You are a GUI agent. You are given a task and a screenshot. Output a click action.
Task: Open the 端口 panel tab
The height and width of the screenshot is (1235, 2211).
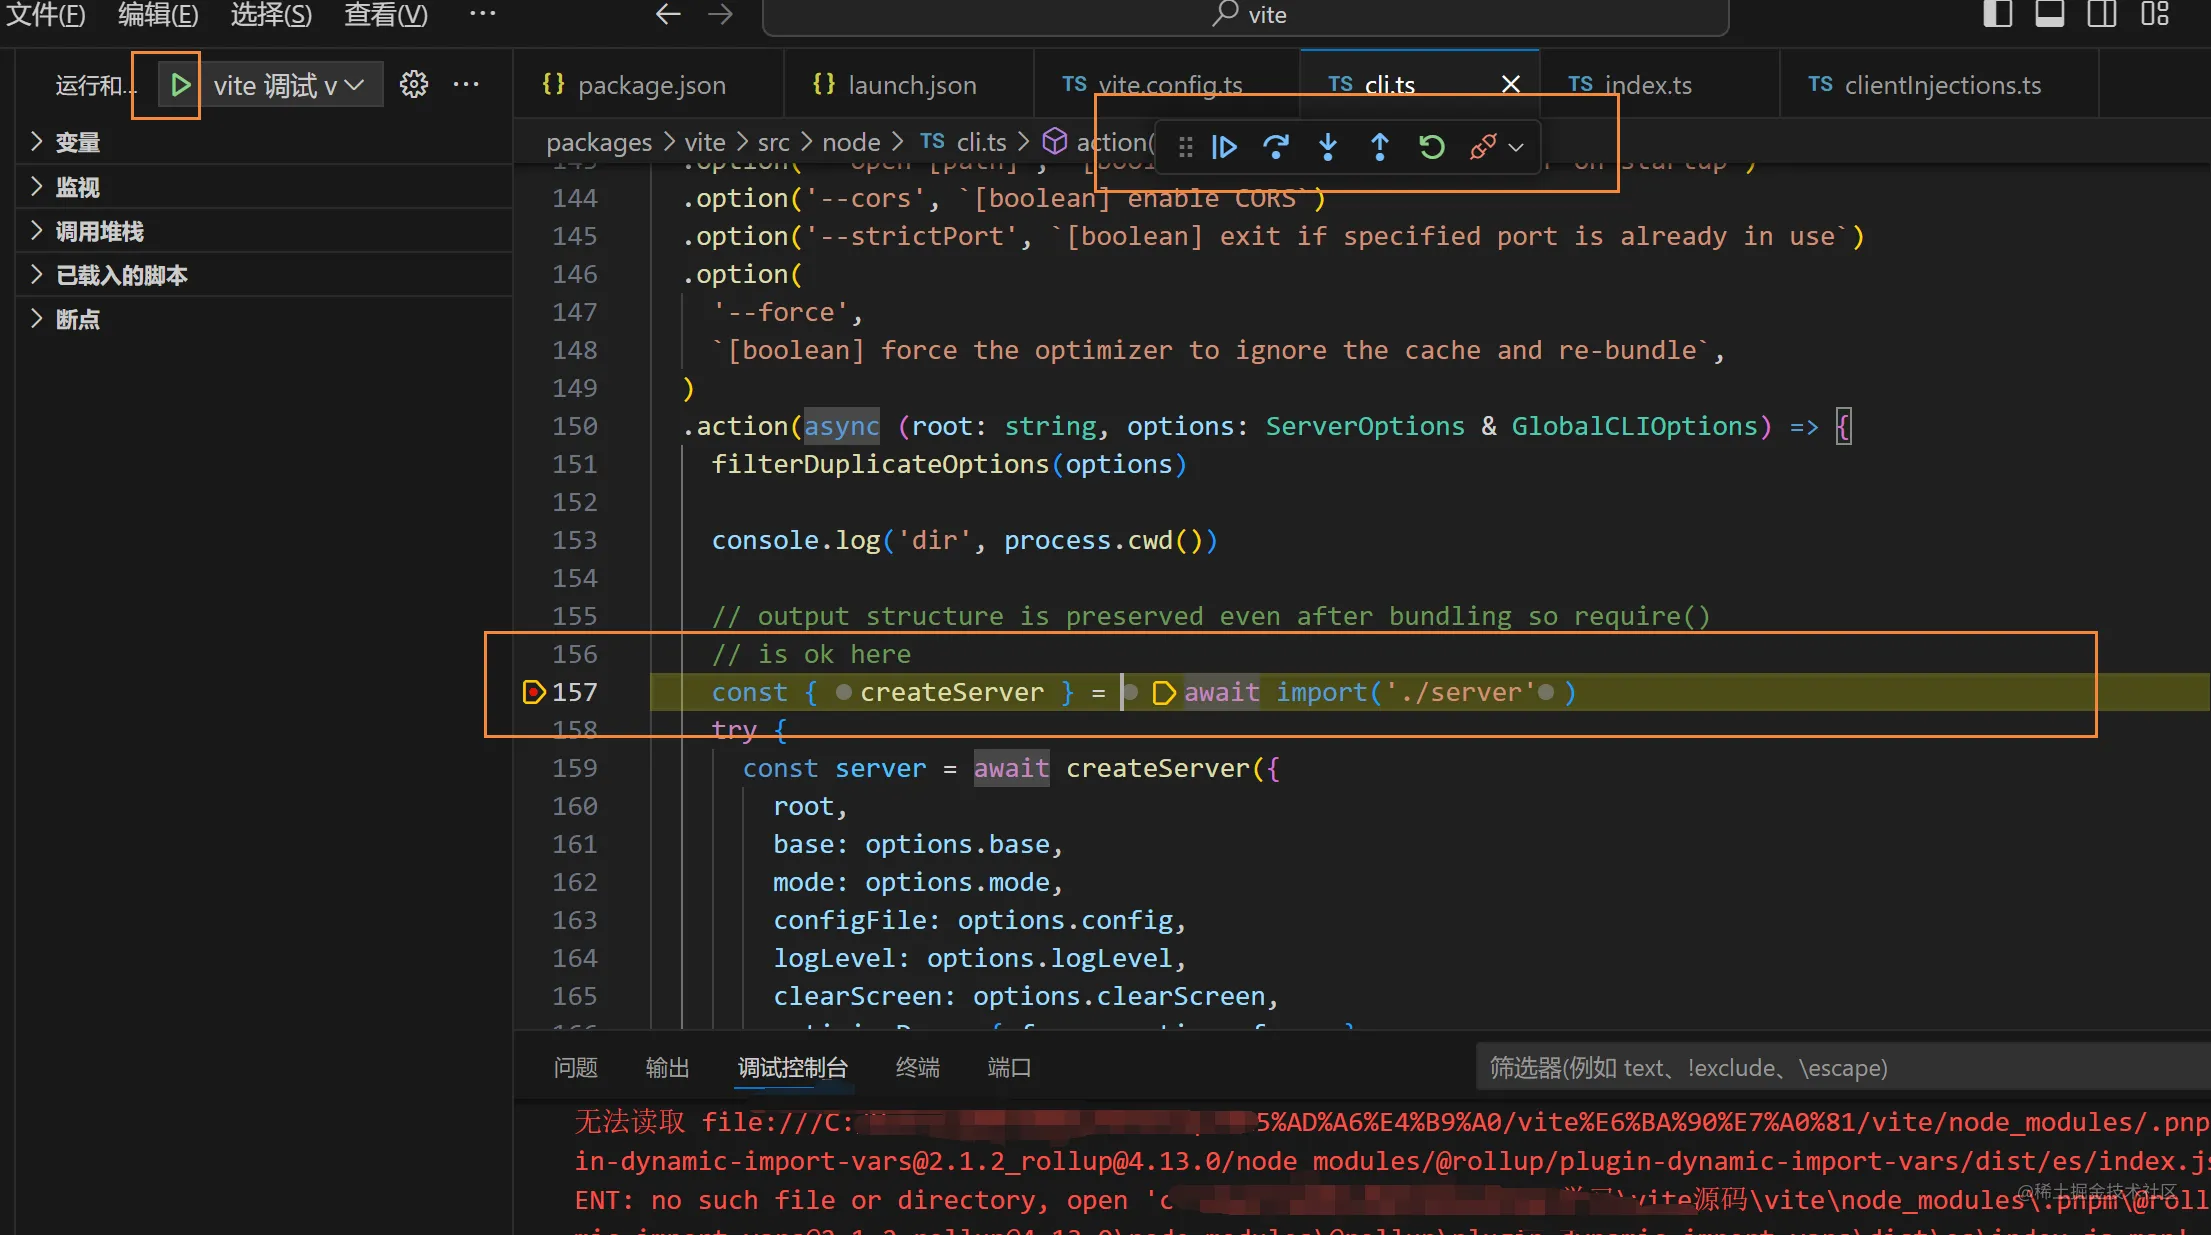pos(1009,1068)
